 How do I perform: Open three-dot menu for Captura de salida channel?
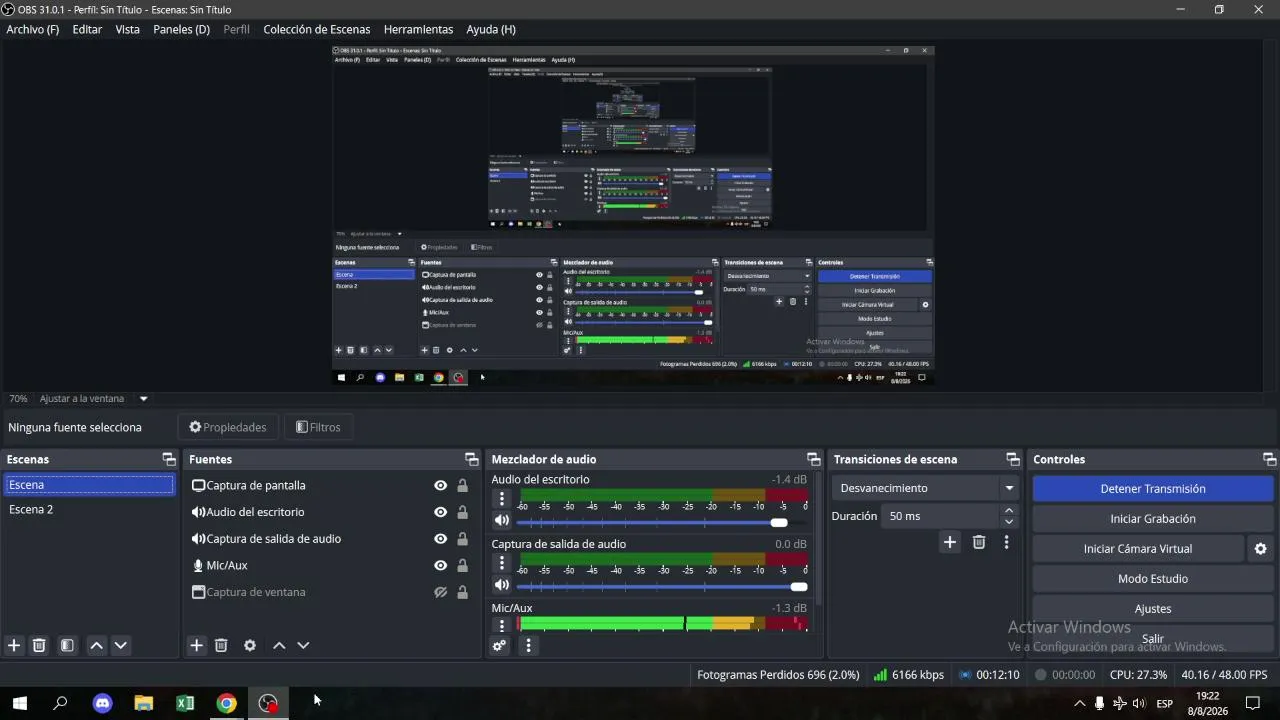[x=502, y=563]
